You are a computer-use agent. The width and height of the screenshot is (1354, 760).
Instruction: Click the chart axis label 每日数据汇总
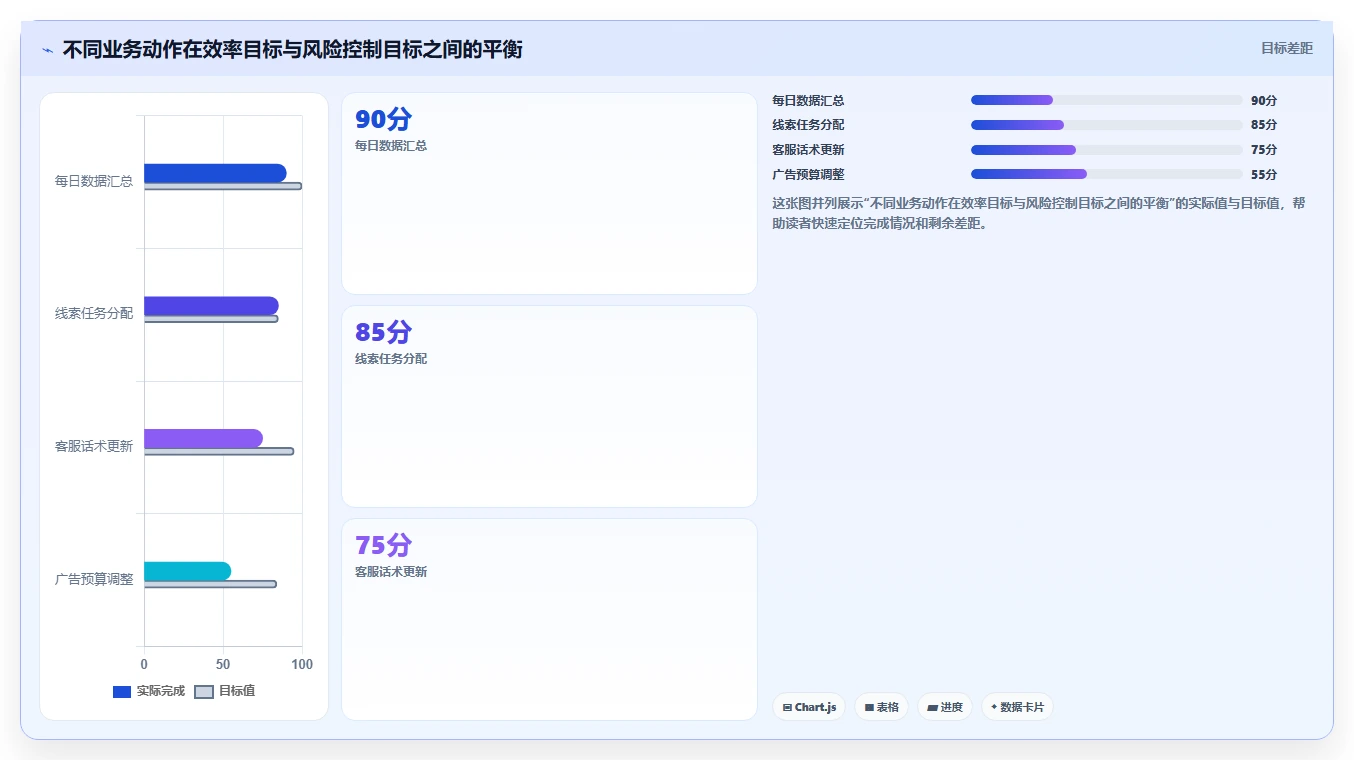click(94, 181)
